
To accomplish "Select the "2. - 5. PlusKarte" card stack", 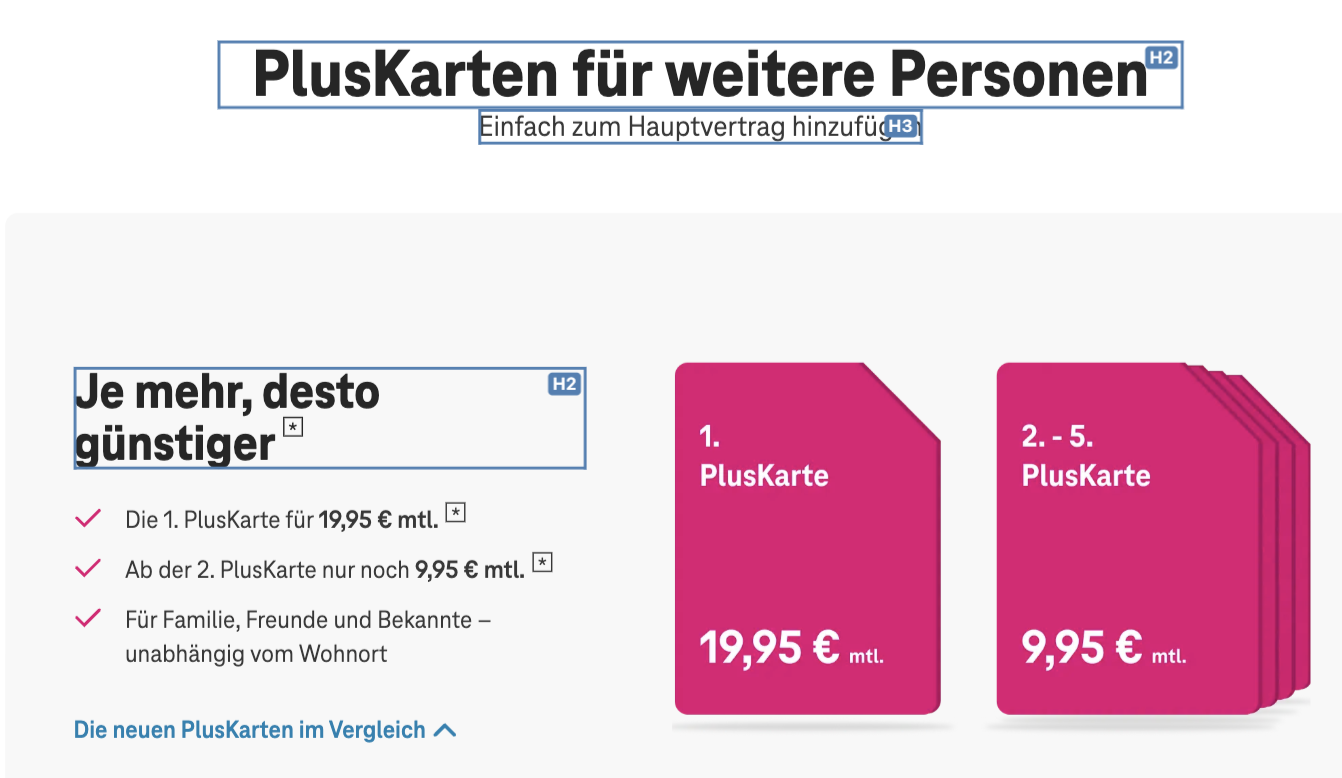I will (1130, 540).
